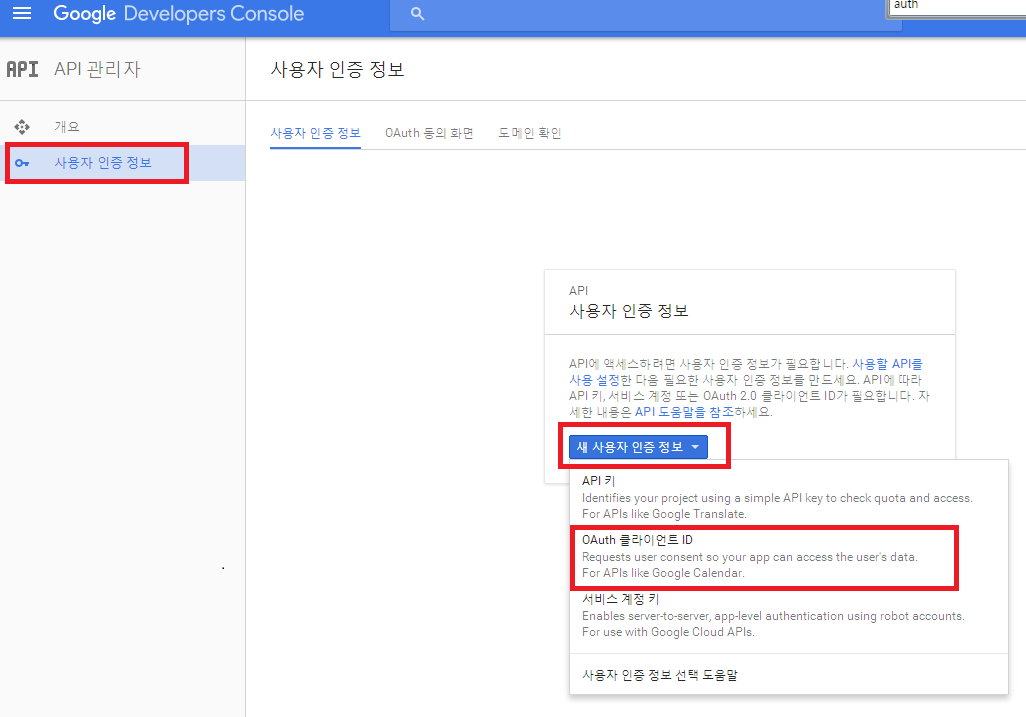
Task: Select the 사용자 인증 정보 tab
Action: pos(315,133)
